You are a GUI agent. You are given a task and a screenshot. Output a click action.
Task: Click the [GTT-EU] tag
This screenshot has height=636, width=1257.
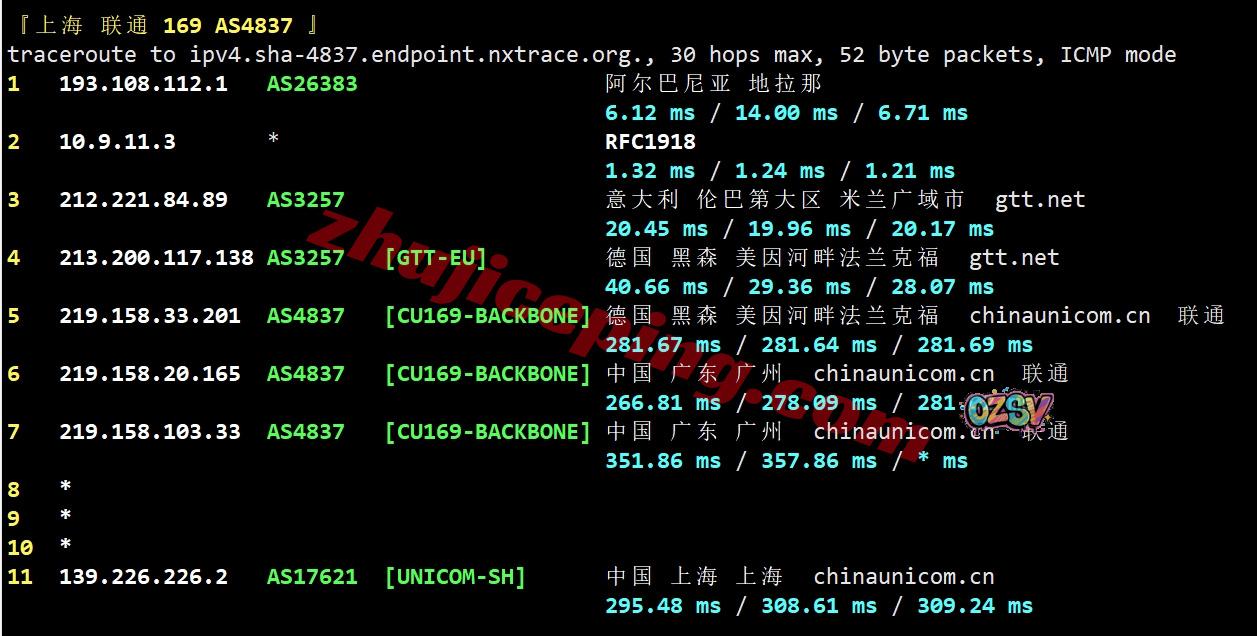tap(436, 258)
